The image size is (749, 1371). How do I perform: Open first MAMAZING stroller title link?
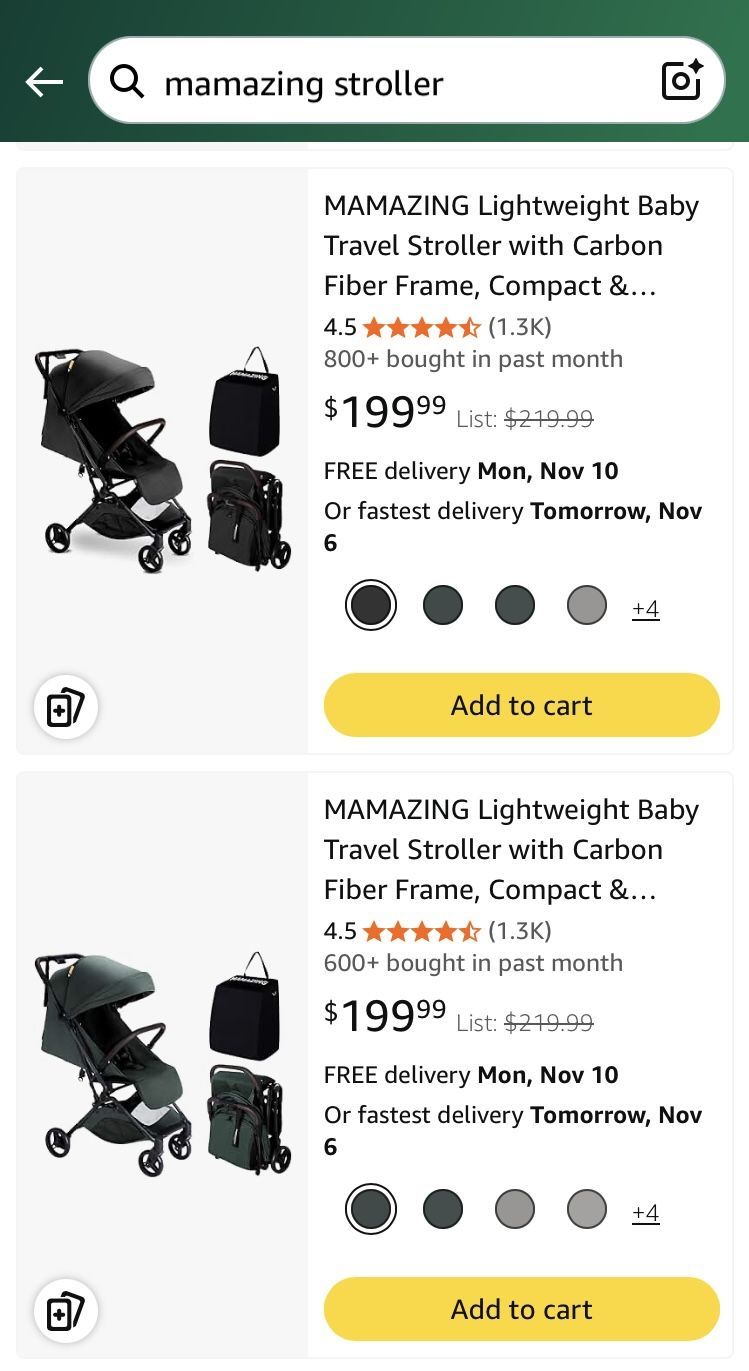[511, 246]
